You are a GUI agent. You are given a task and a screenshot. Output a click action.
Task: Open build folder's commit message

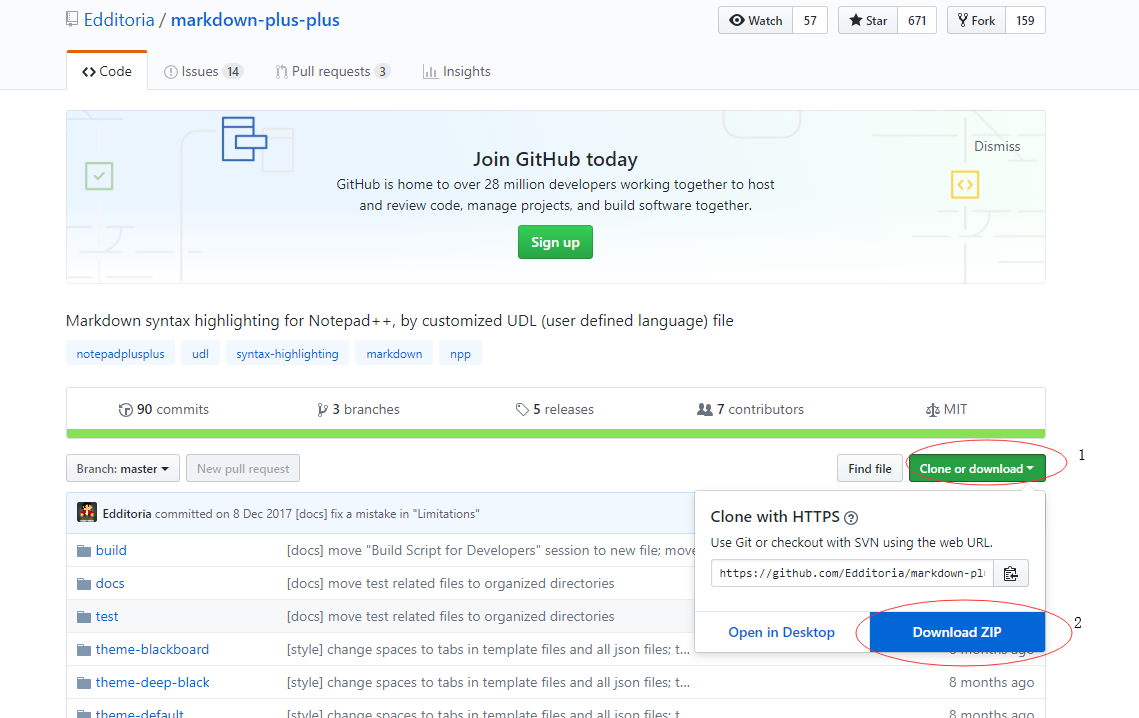pos(490,550)
